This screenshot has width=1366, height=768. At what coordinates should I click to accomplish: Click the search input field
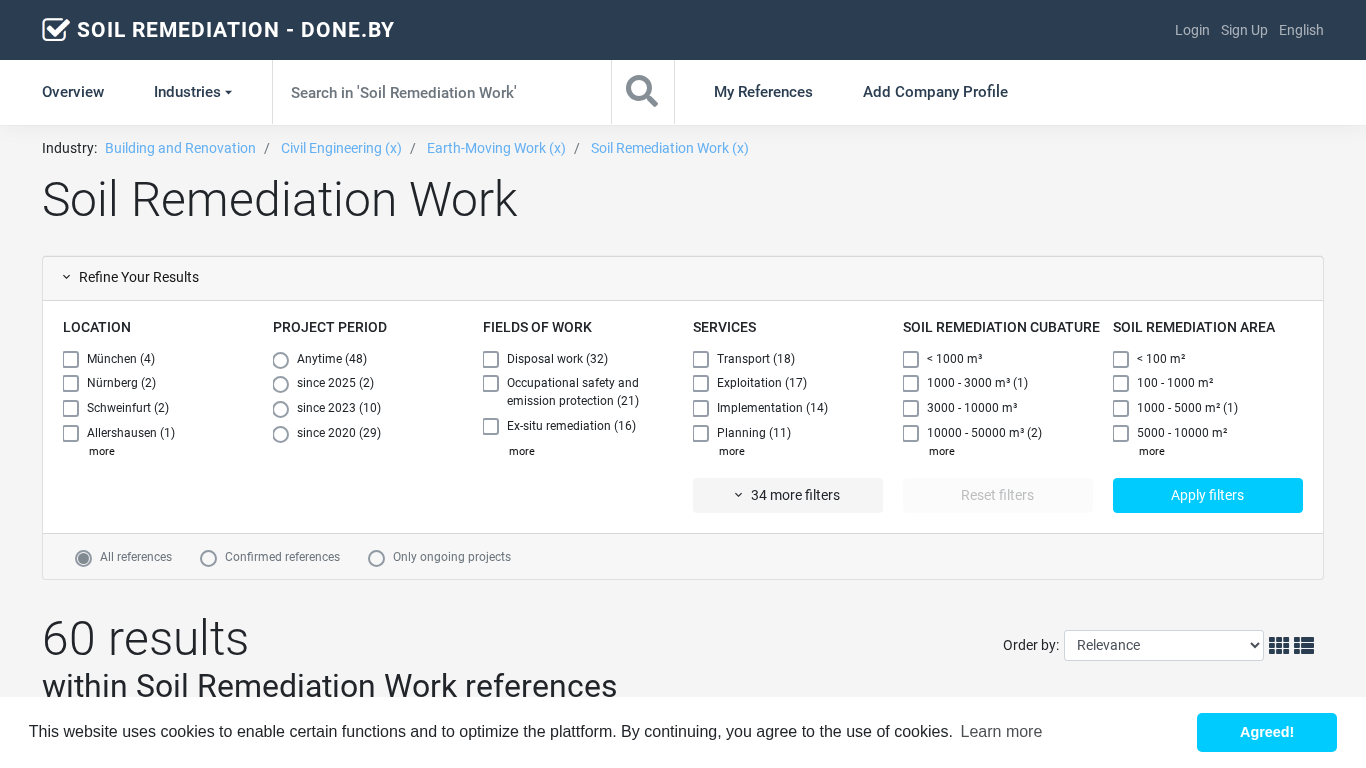(x=441, y=92)
